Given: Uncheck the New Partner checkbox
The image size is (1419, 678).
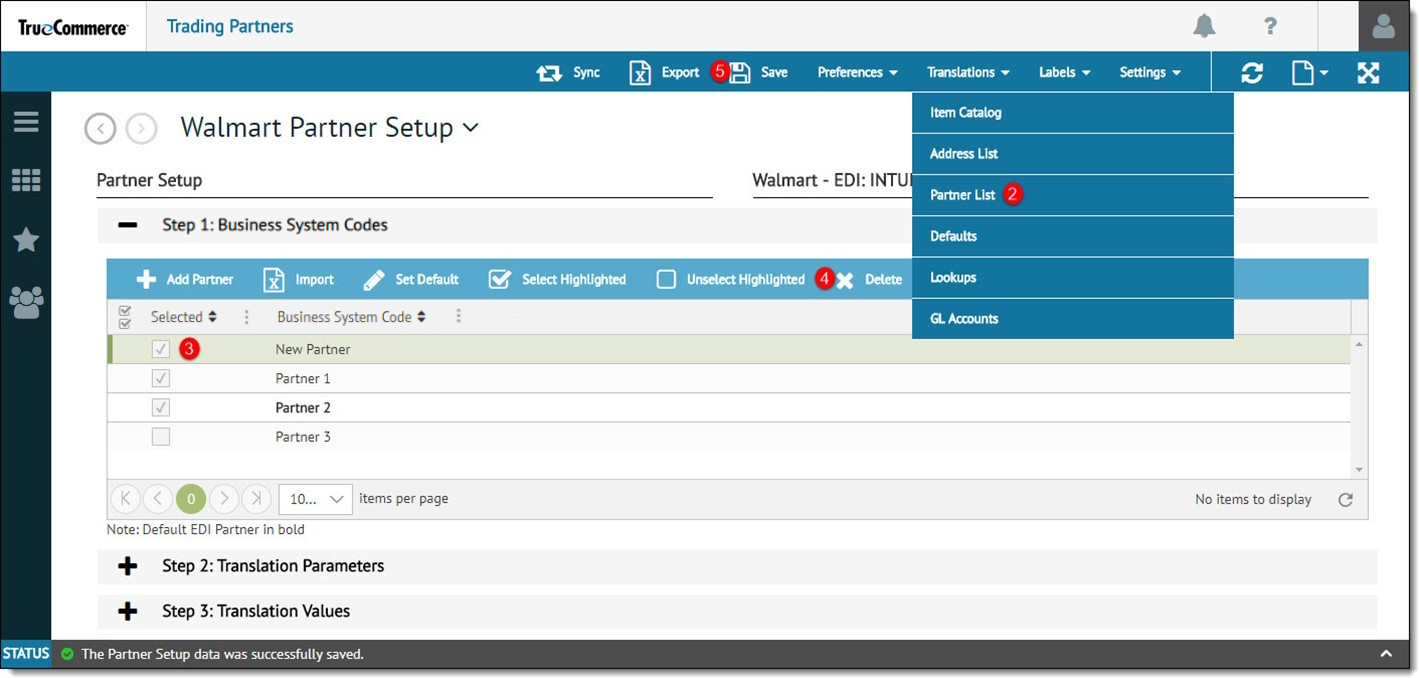Looking at the screenshot, I should [160, 348].
